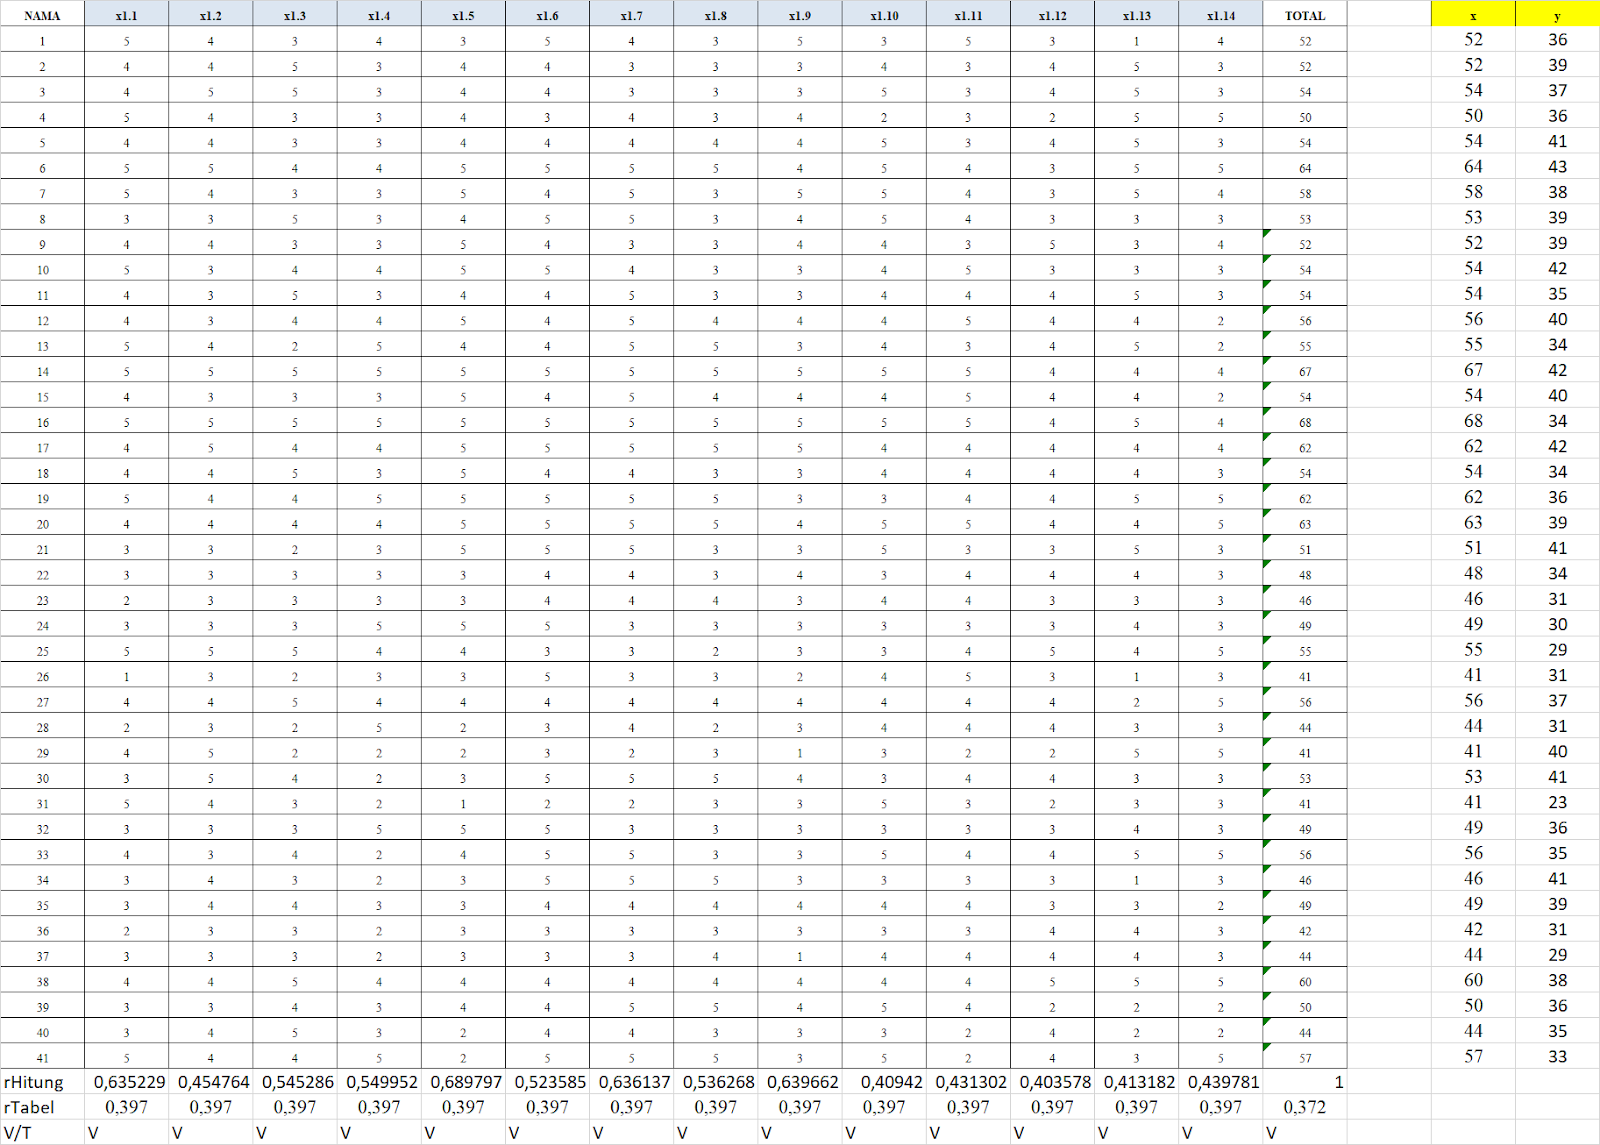
Task: Select the x1.4 column header
Action: click(x=379, y=15)
